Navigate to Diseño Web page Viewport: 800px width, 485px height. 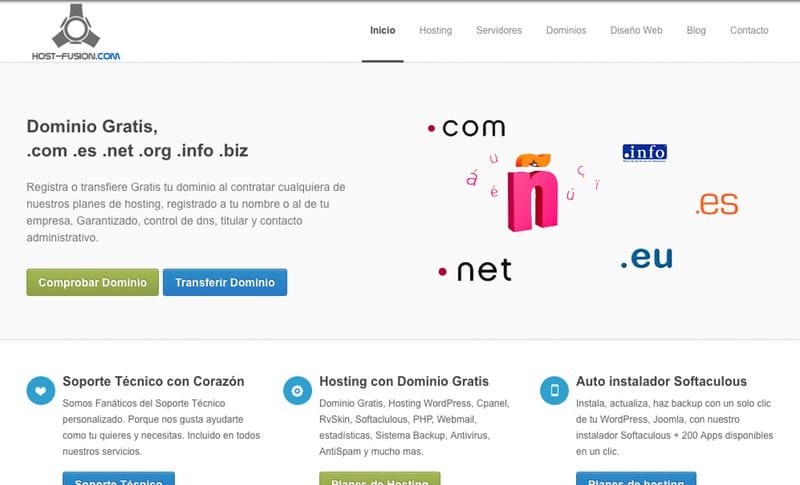[x=636, y=31]
